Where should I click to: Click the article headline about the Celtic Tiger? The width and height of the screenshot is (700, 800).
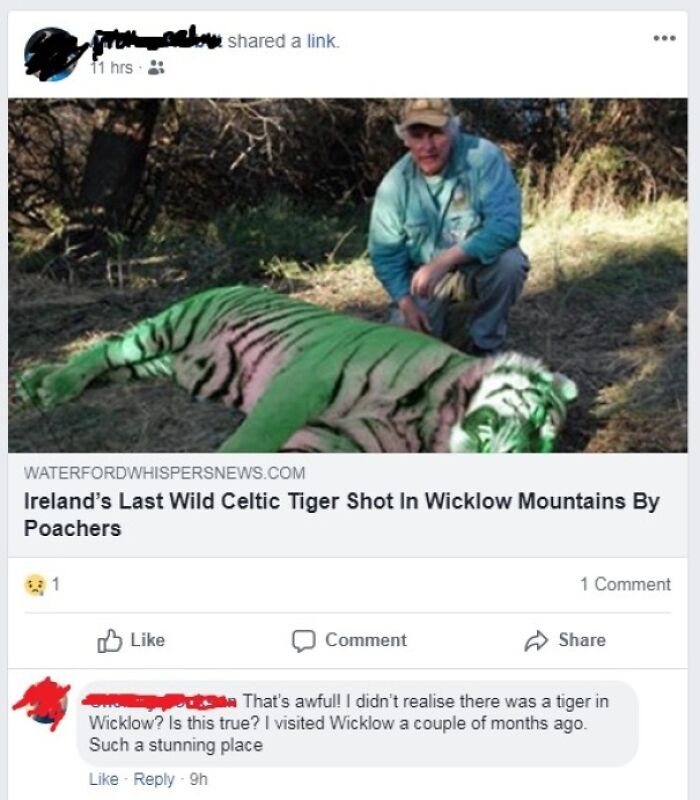click(339, 505)
